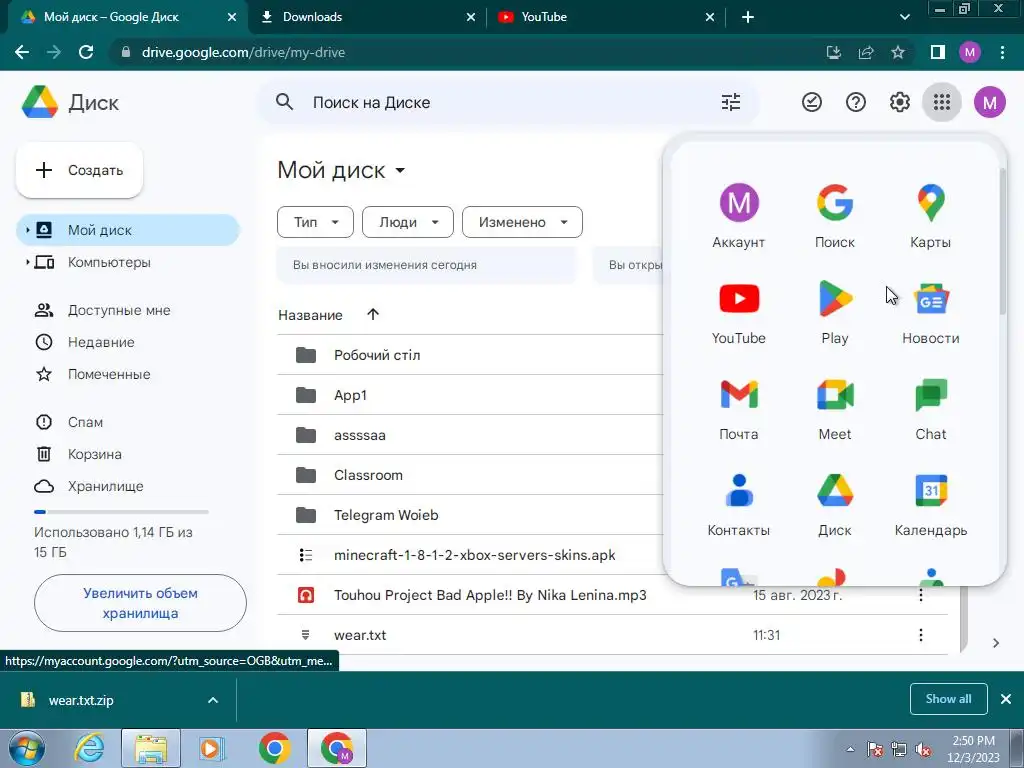Open Gmail (Почта) from the apps grid
This screenshot has height=768, width=1024.
tap(739, 408)
